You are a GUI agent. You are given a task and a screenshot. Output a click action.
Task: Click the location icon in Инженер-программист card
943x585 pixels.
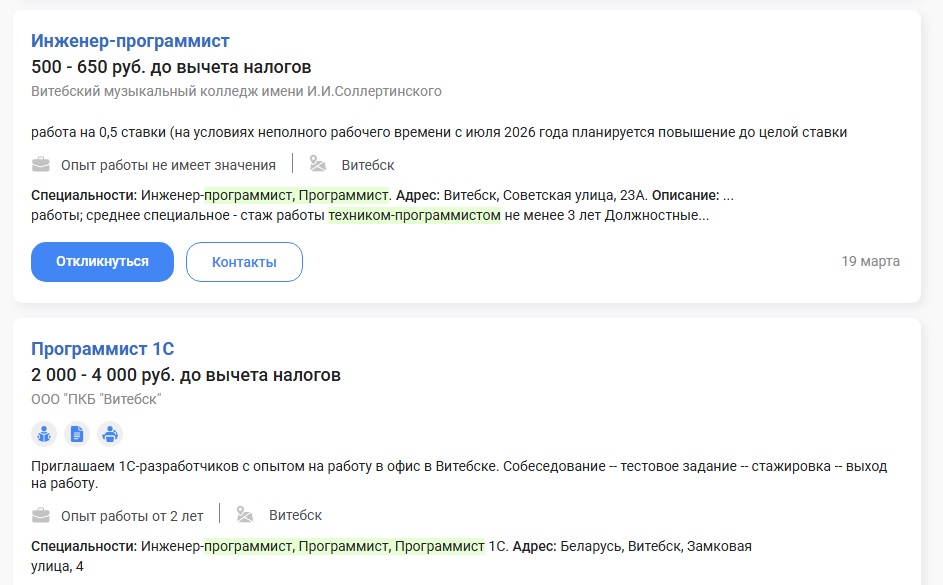[x=318, y=164]
